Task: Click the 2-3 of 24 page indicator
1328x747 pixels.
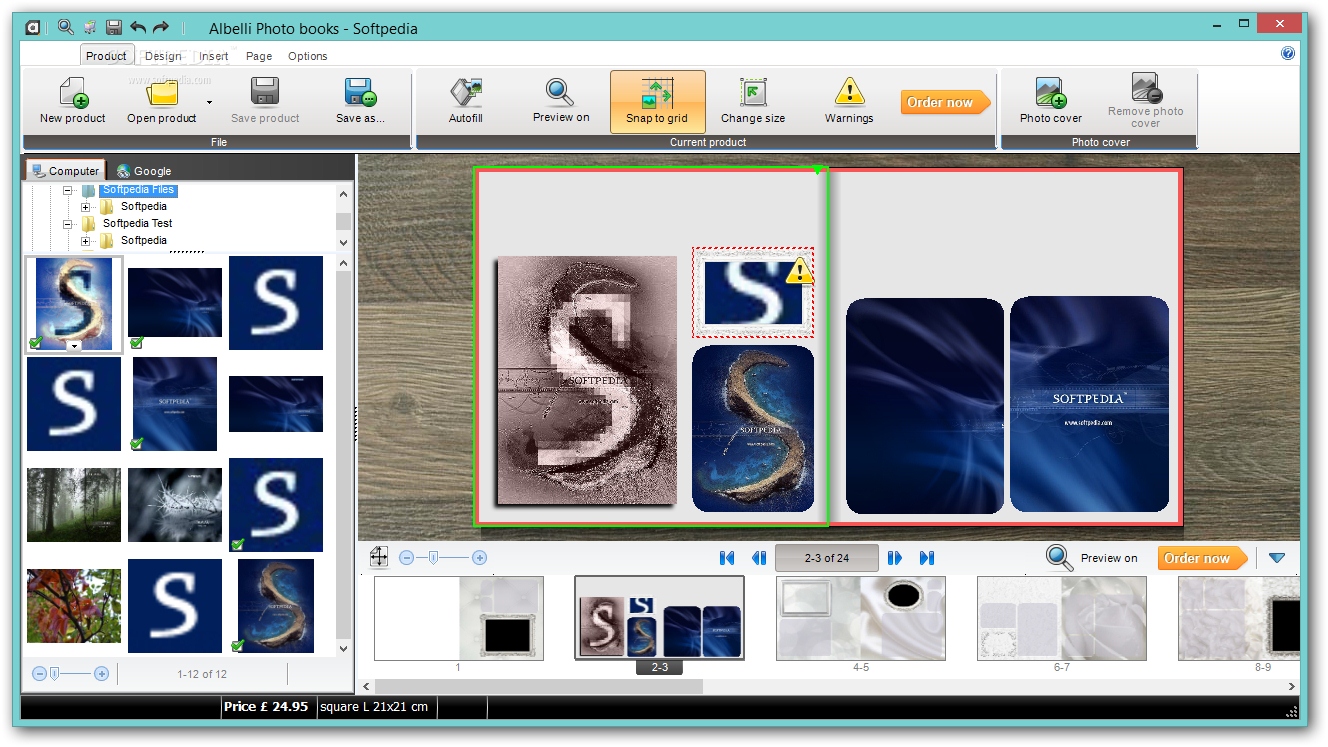Action: (827, 558)
